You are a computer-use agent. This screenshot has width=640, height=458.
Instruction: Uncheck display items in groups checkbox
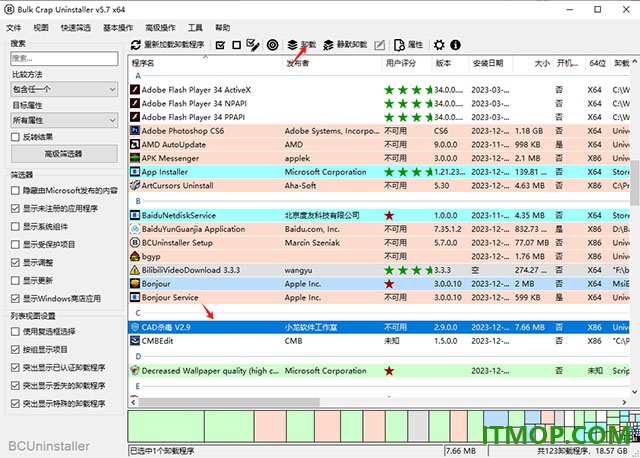coord(15,349)
